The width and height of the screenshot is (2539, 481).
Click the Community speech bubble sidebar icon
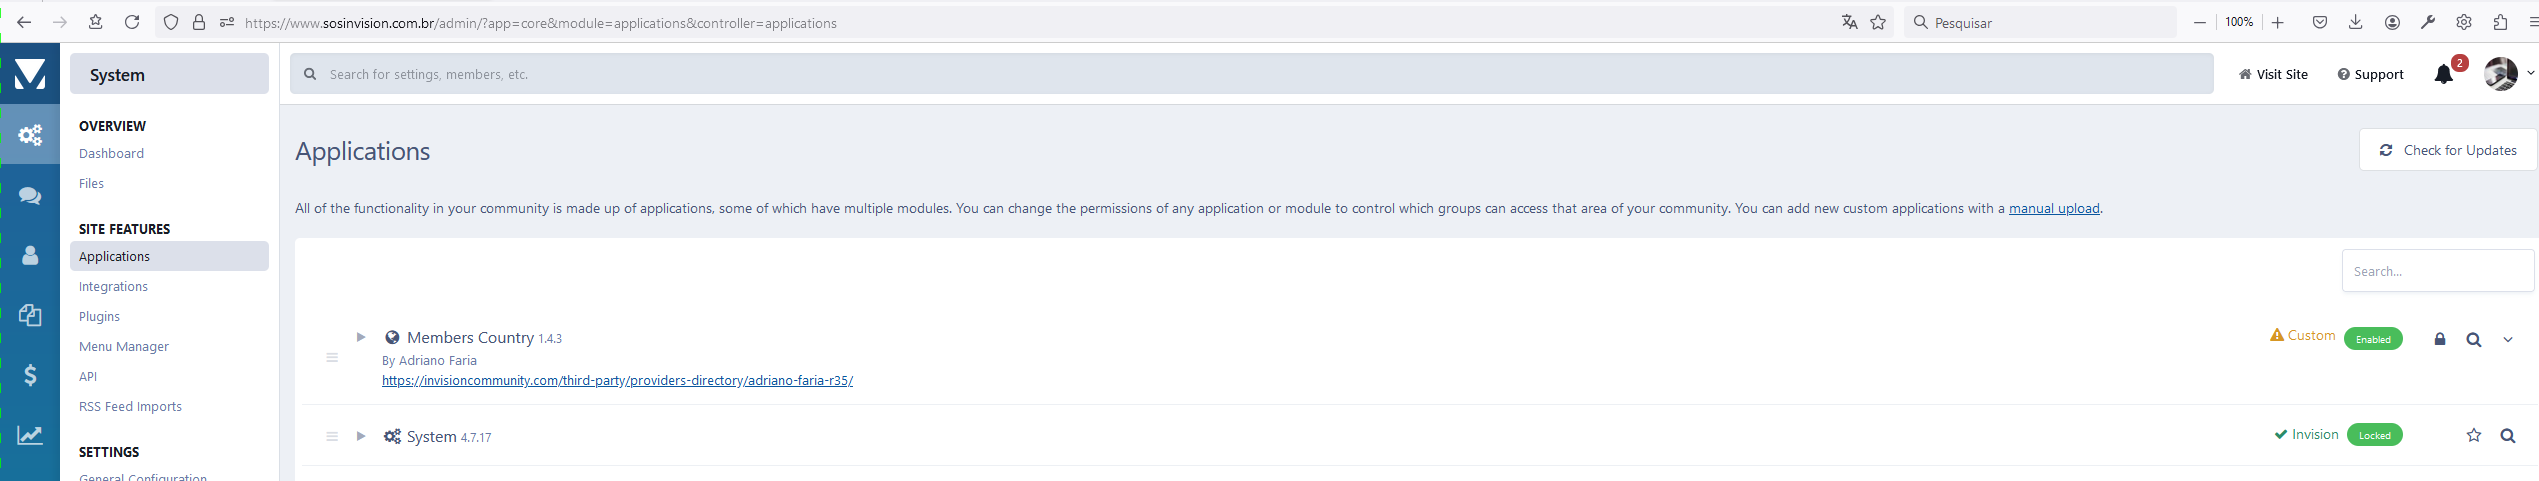[x=30, y=196]
